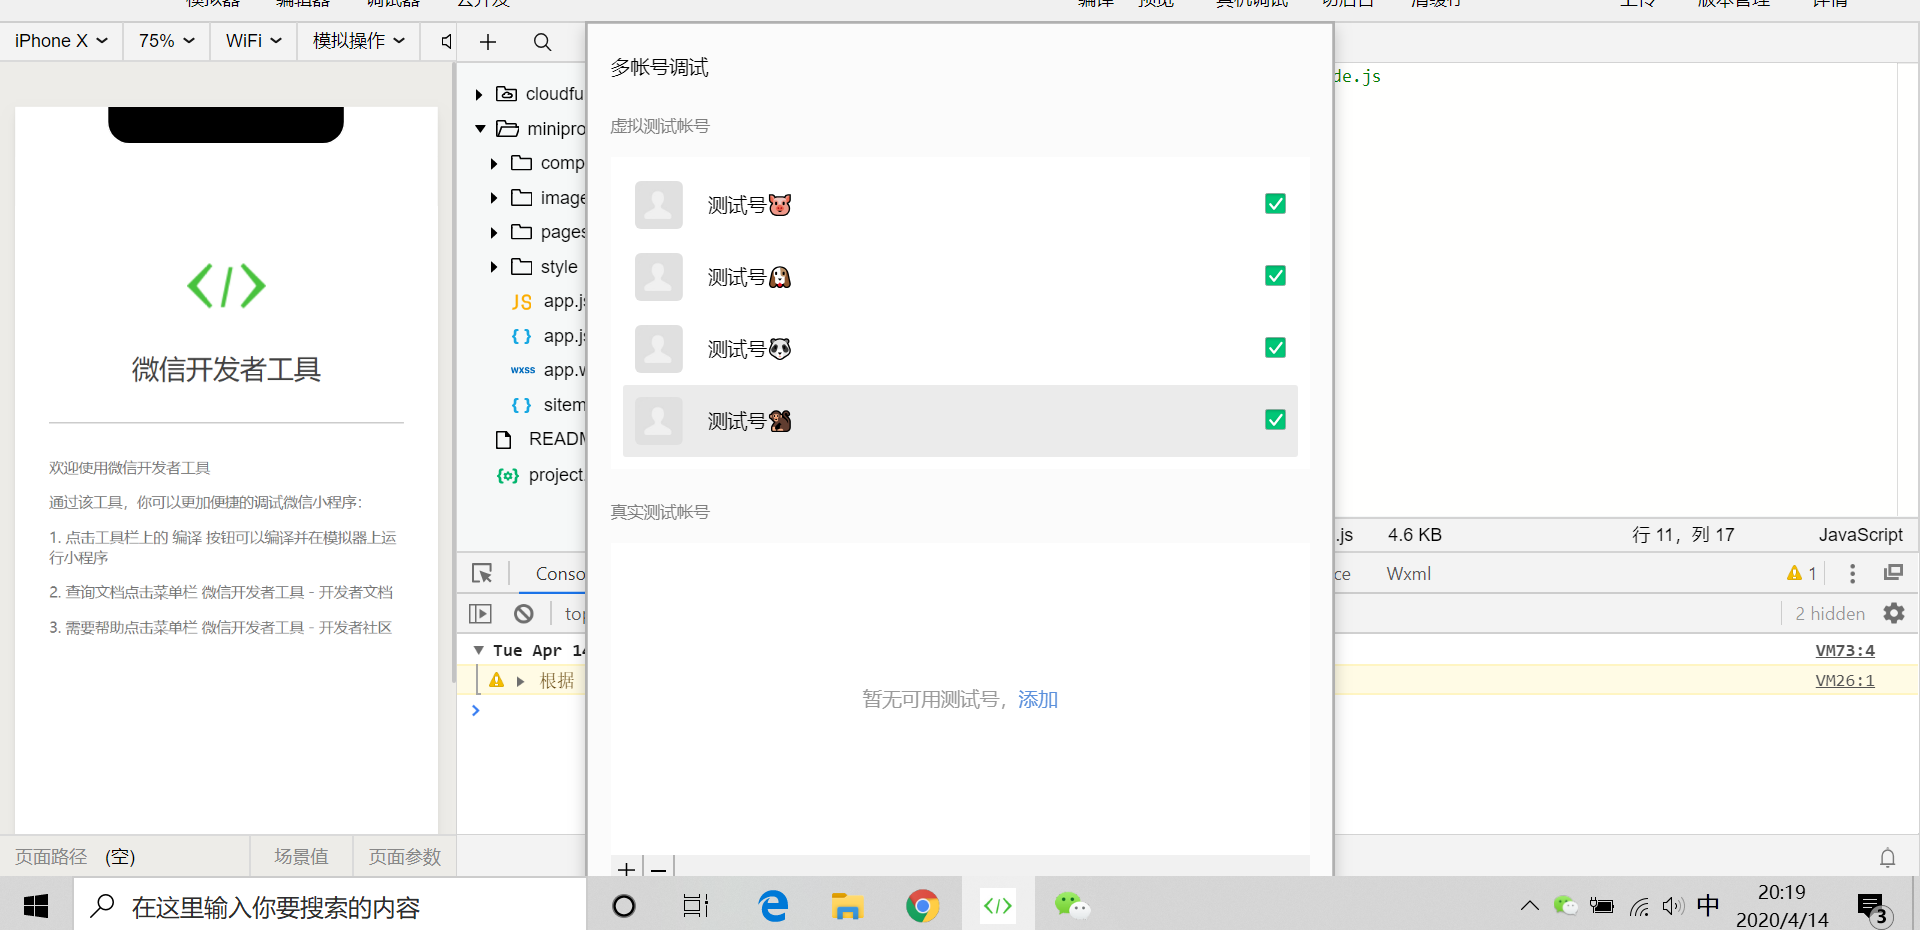Select the element inspector arrow icon

pos(482,573)
